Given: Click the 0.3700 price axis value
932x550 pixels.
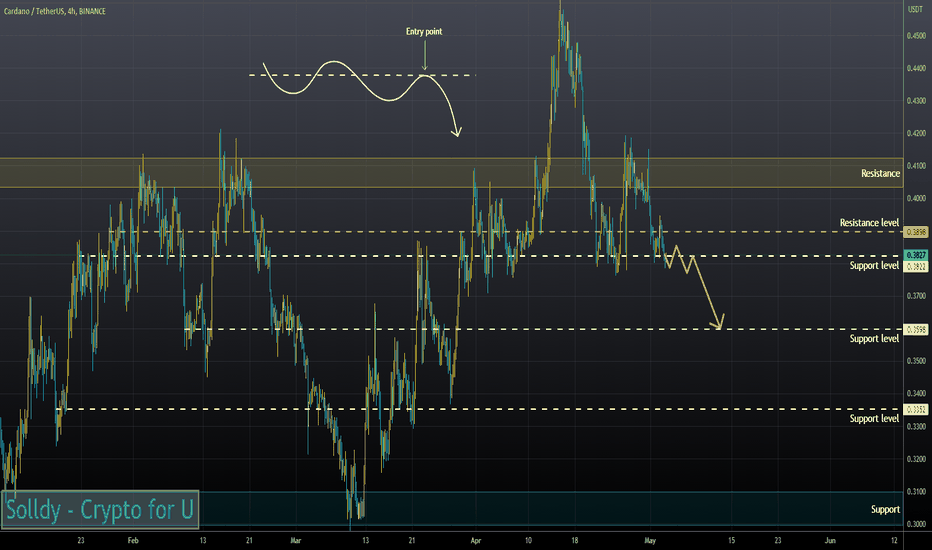Looking at the screenshot, I should [916, 296].
